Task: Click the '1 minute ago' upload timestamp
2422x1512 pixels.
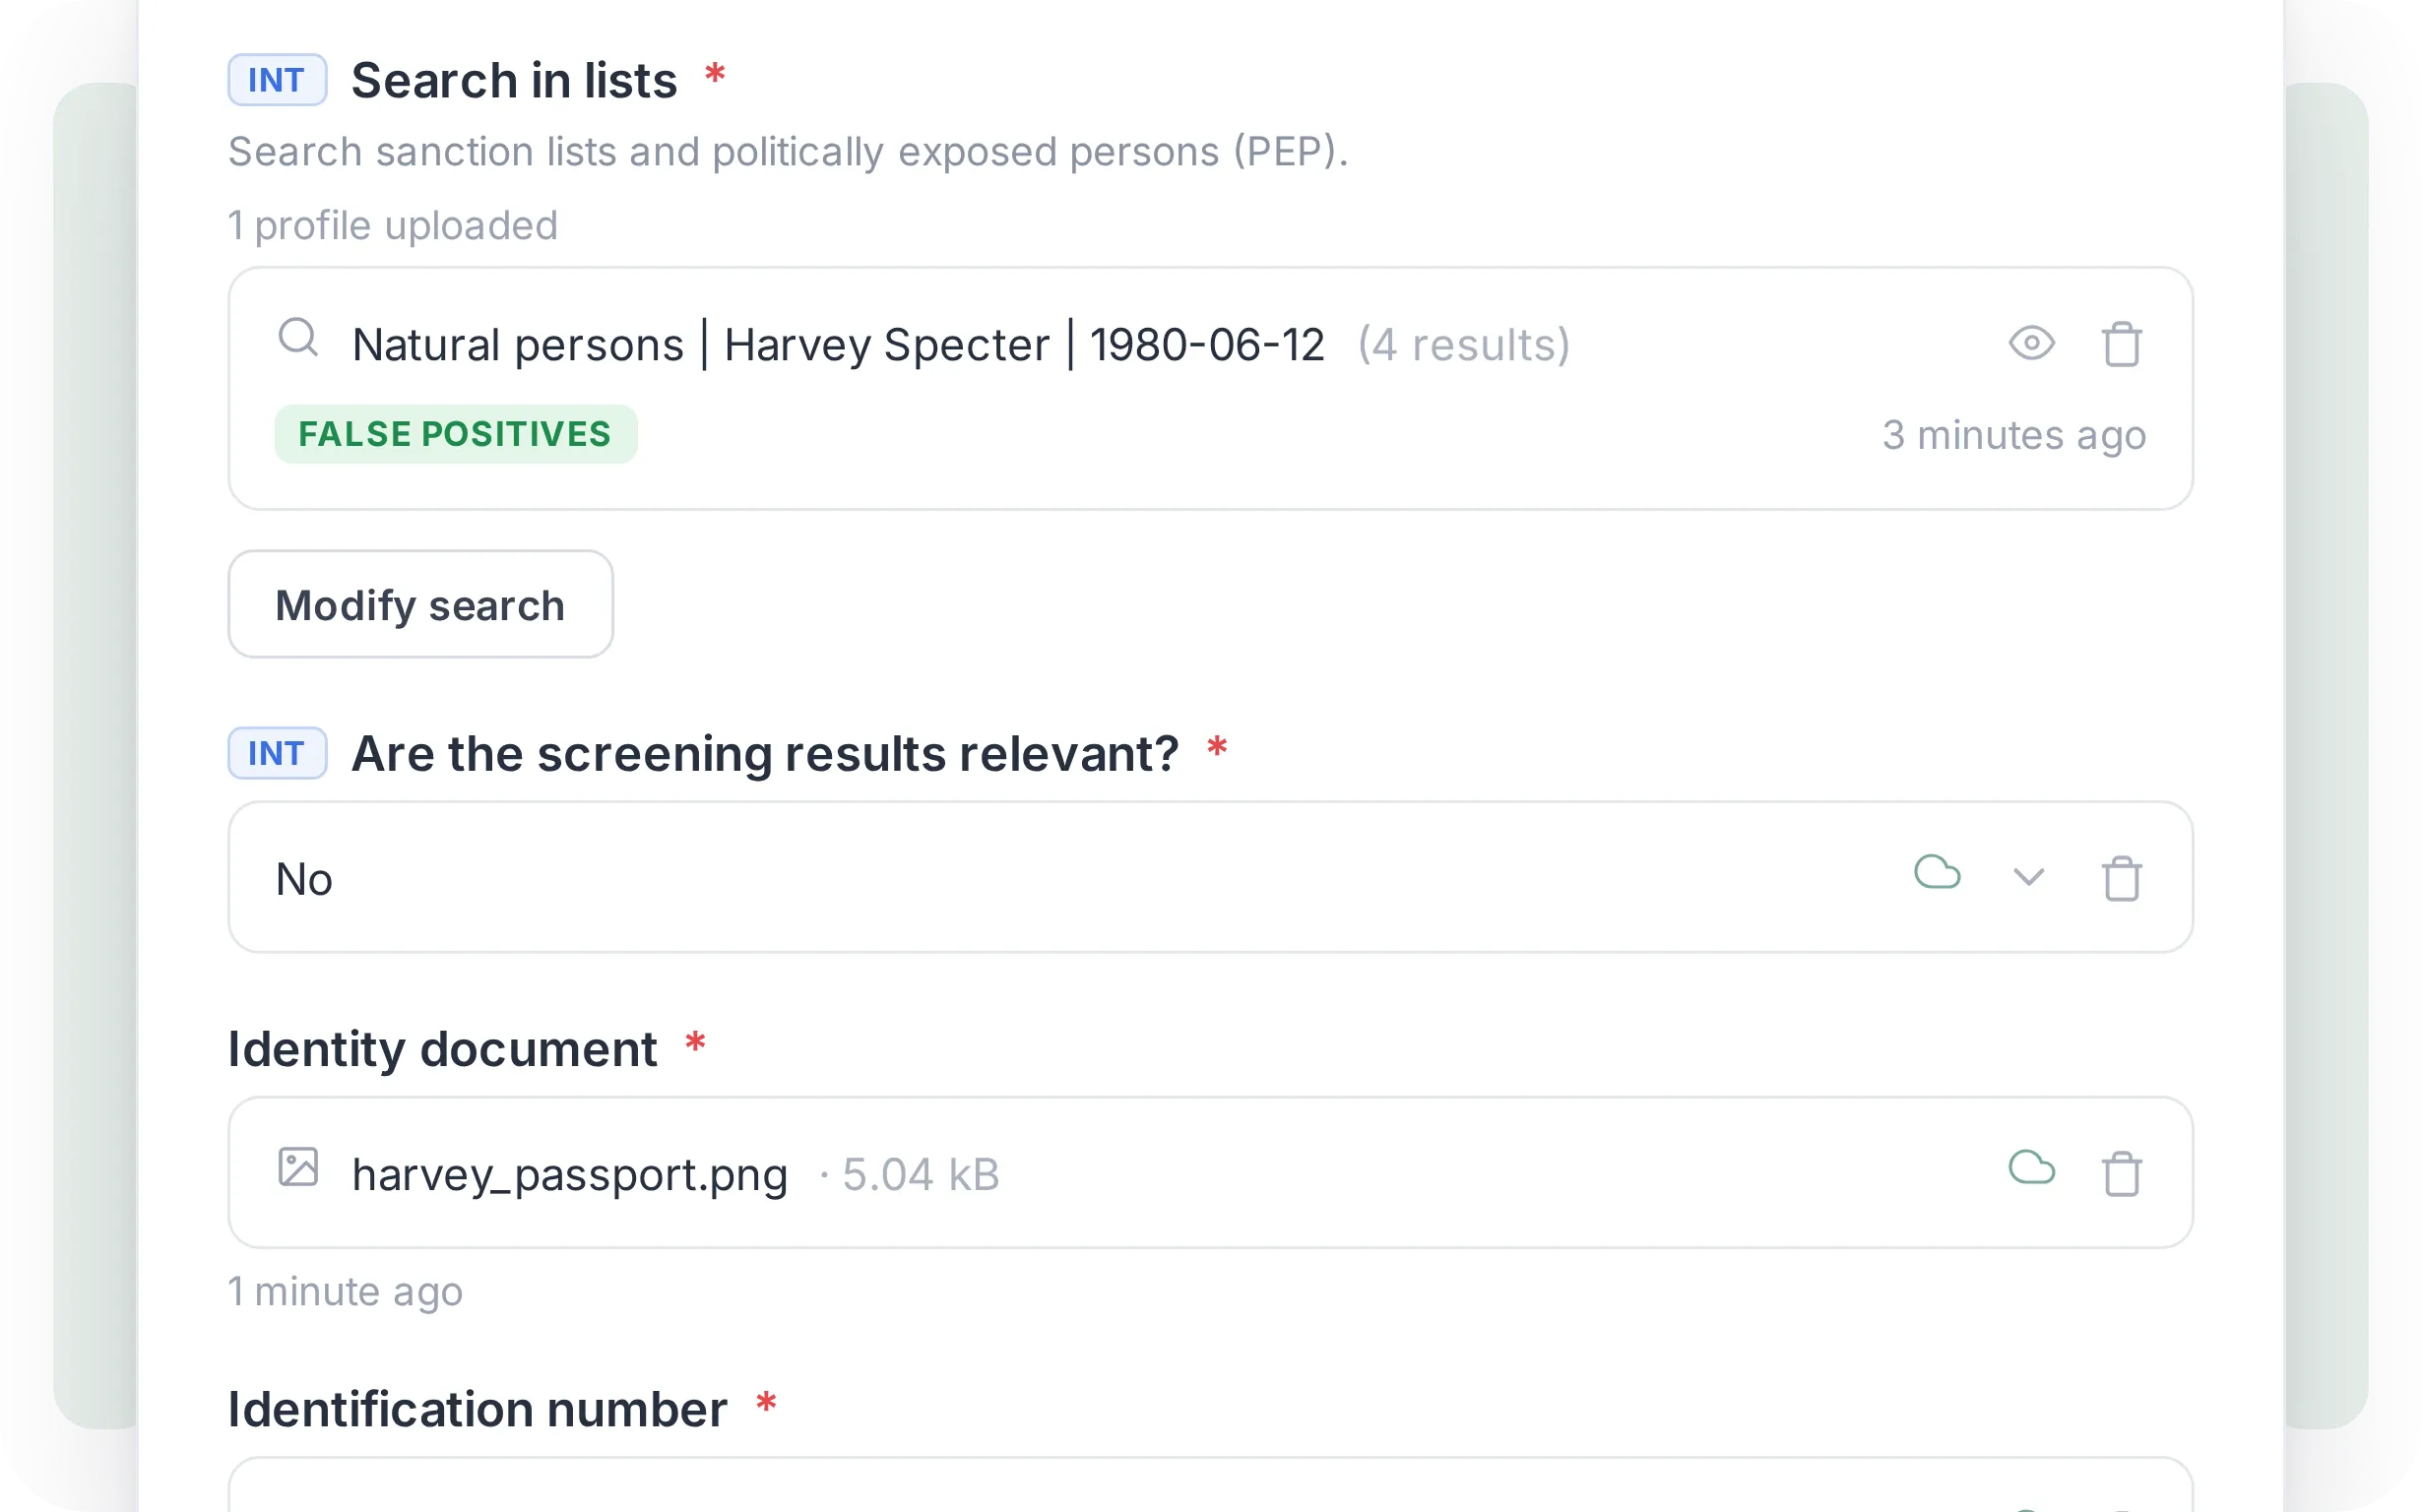Action: click(346, 1291)
